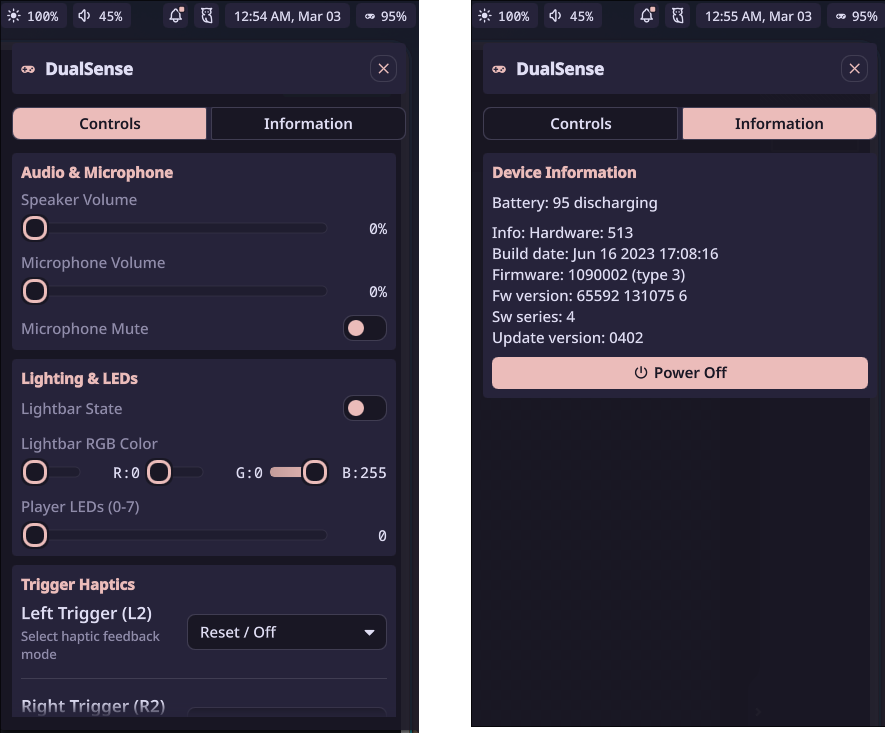Click volume speaker icon in right panel bar
Viewport: 885px width, 733px height.
[x=555, y=16]
